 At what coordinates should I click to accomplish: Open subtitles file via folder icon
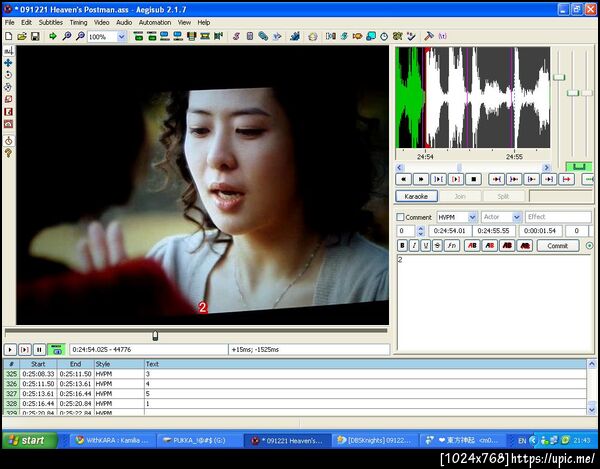click(x=22, y=36)
